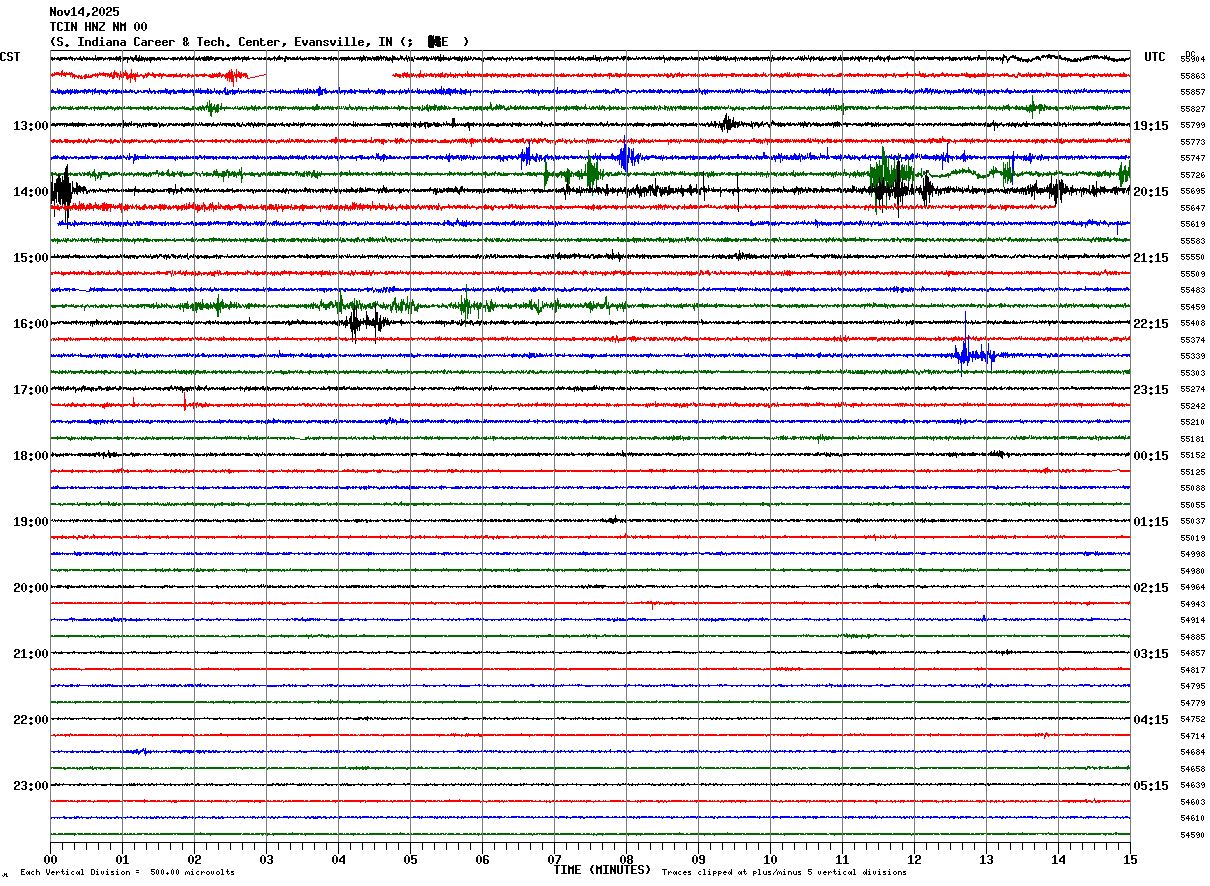Click the 05:15 UTC time label
This screenshot has width=1210, height=886.
point(1150,786)
